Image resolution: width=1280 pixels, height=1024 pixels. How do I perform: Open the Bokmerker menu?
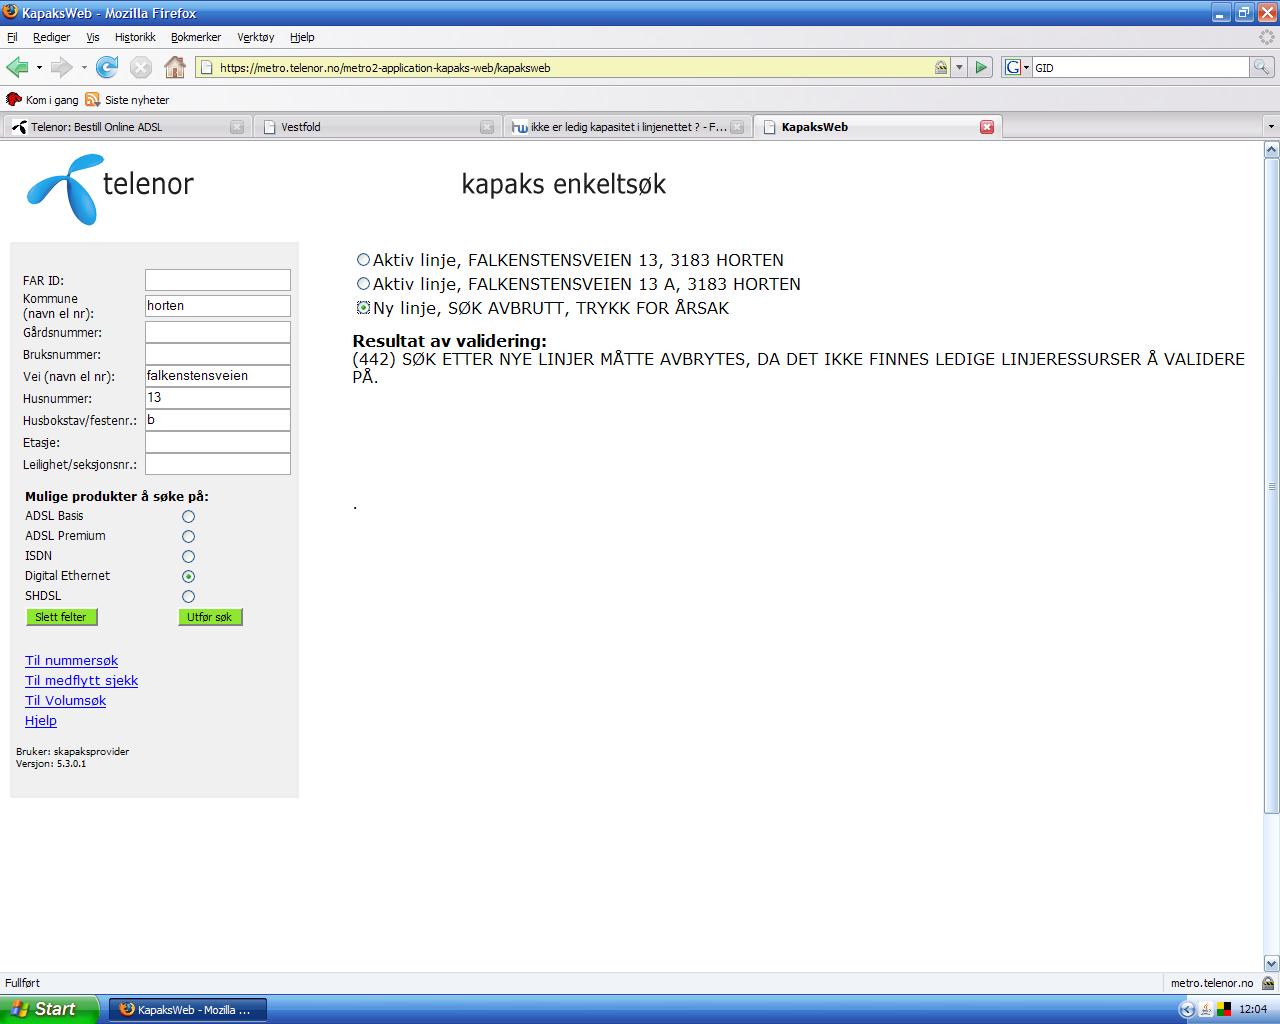[196, 37]
